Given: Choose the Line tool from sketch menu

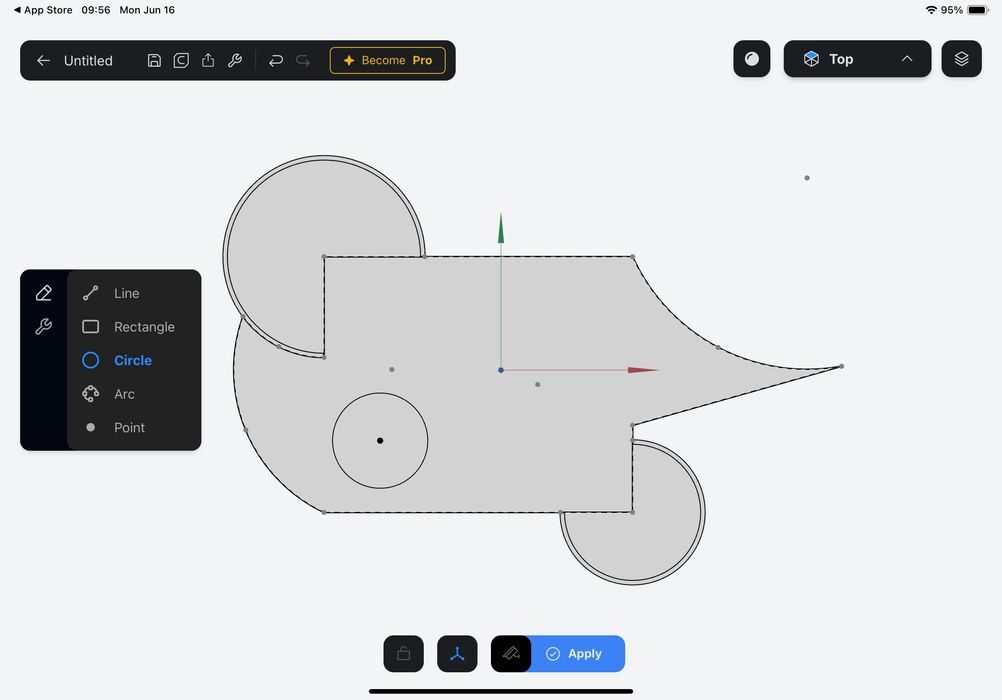Looking at the screenshot, I should [126, 293].
